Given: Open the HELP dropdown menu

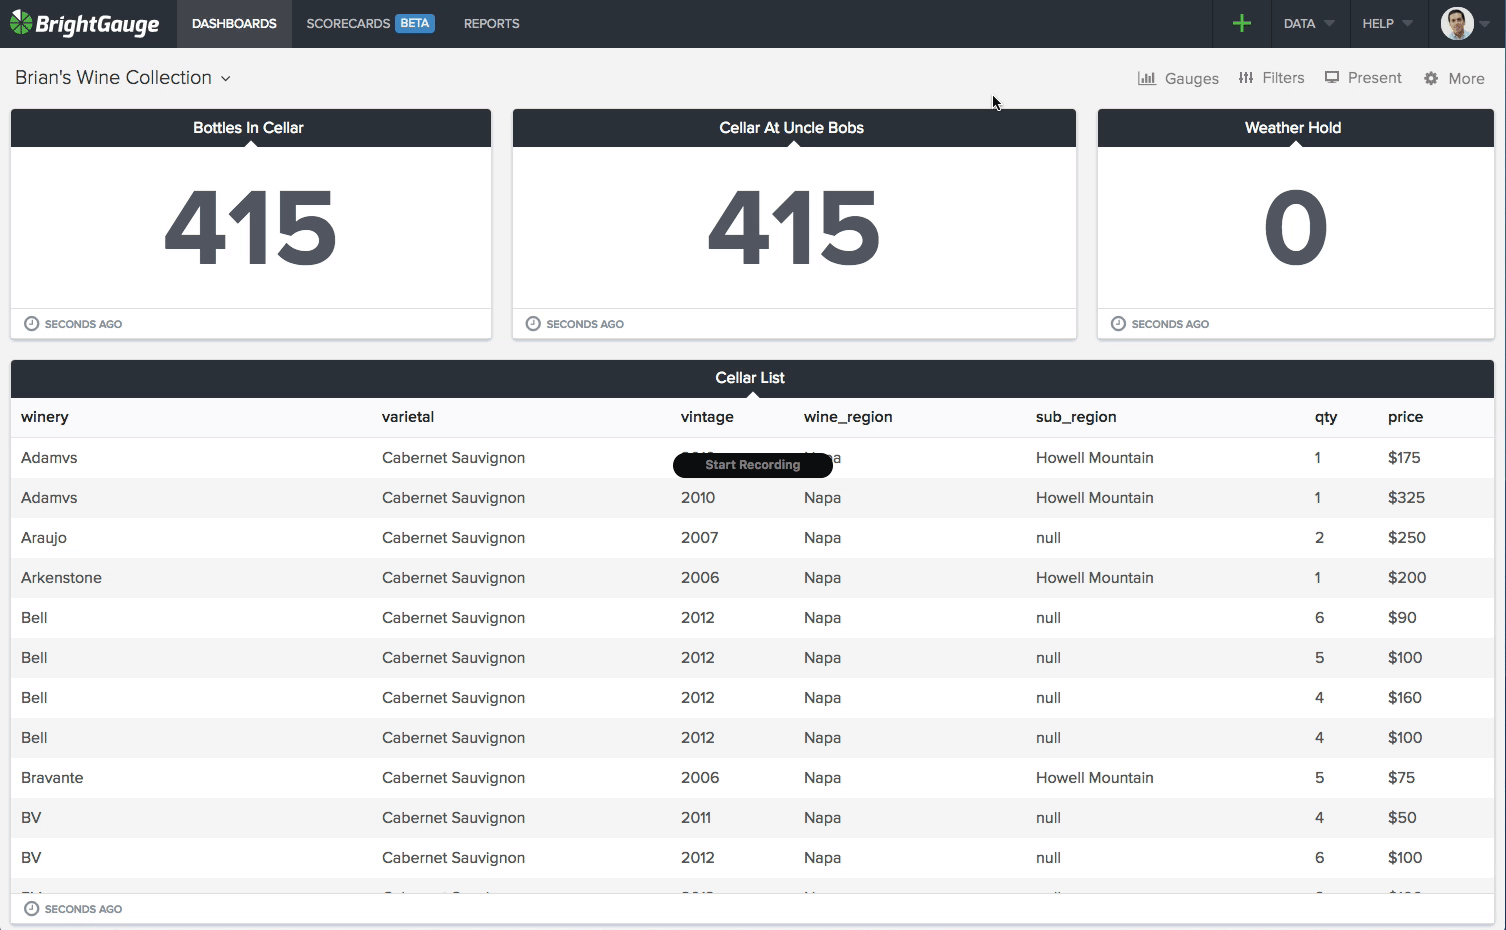Looking at the screenshot, I should click(x=1387, y=23).
